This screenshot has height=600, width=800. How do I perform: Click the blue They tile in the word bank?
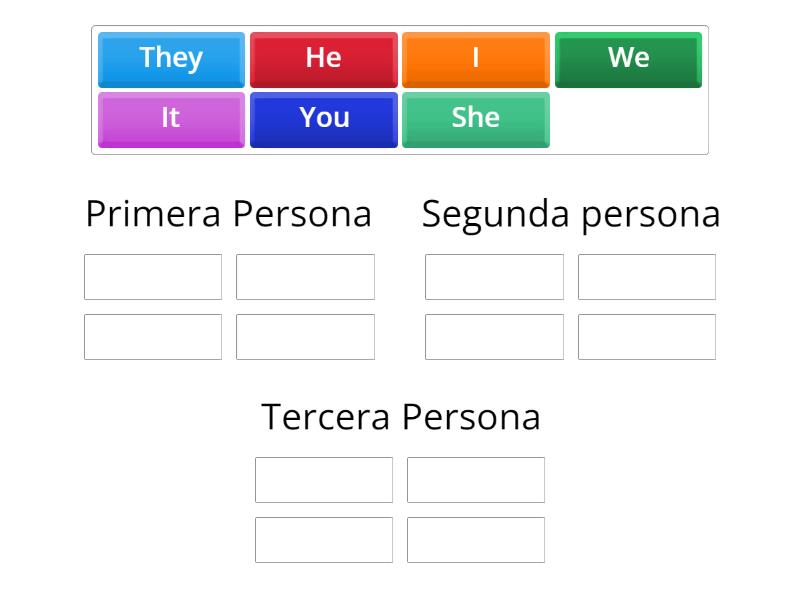(170, 60)
